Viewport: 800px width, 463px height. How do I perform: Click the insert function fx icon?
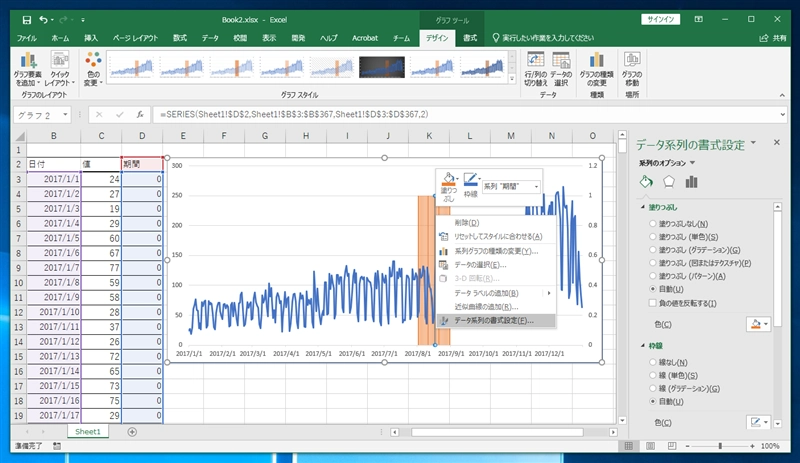pos(140,115)
